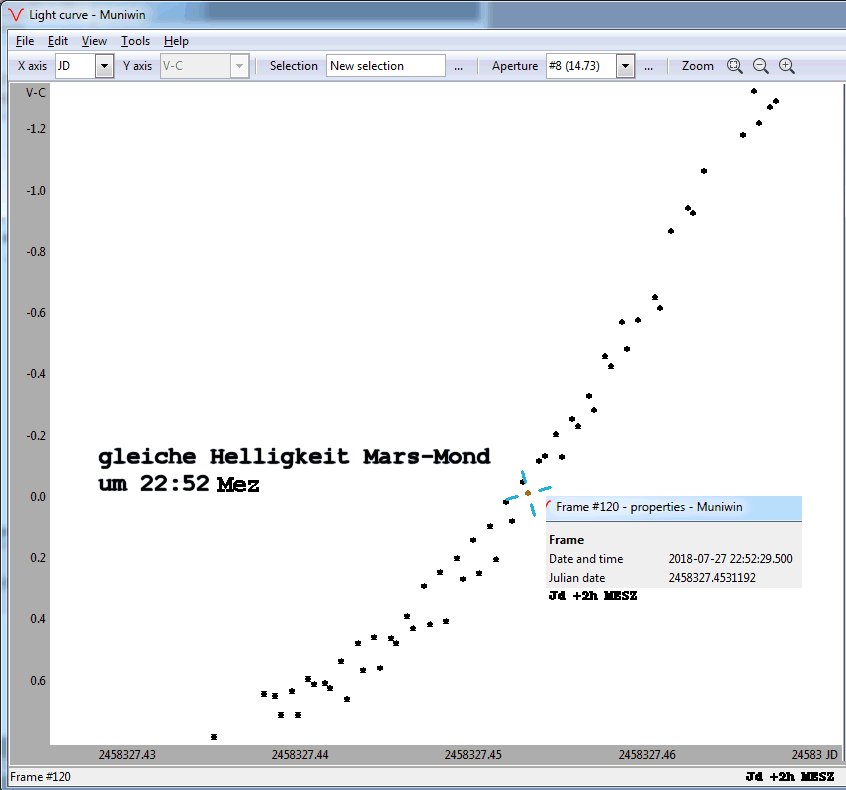Click the Muniwin logo in title bar
The width and height of the screenshot is (846, 790).
coord(15,14)
